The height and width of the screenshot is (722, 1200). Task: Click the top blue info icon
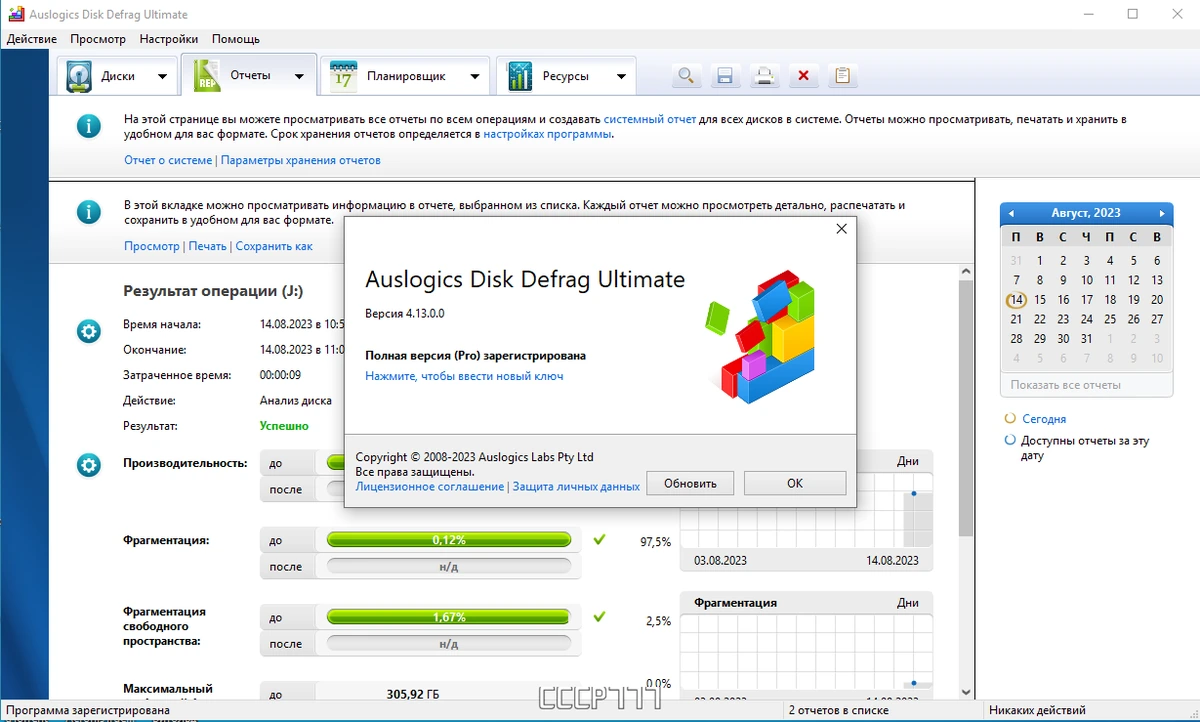coord(89,126)
